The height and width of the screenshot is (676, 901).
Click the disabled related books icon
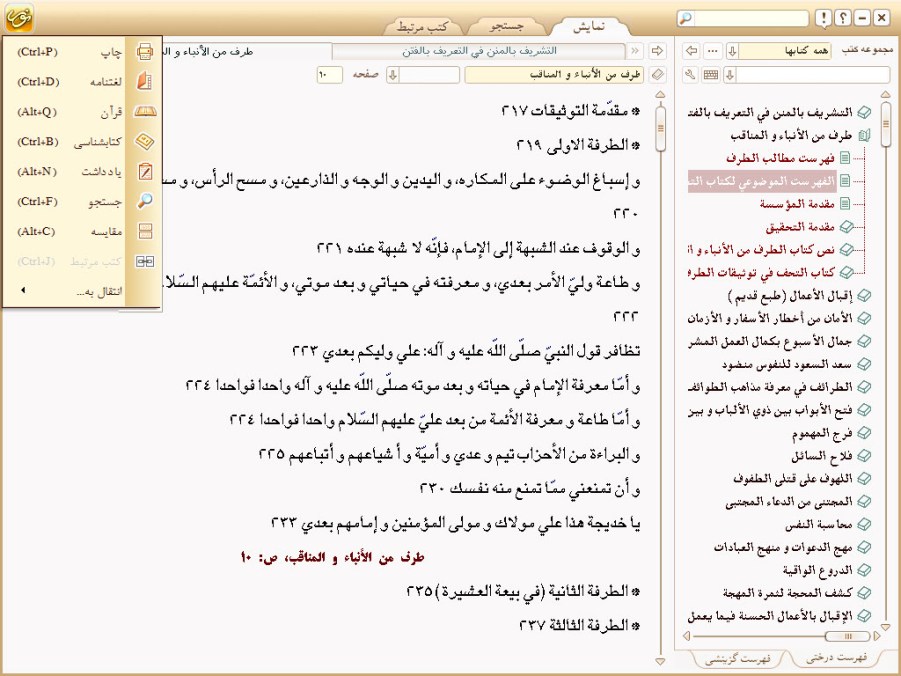[x=145, y=262]
